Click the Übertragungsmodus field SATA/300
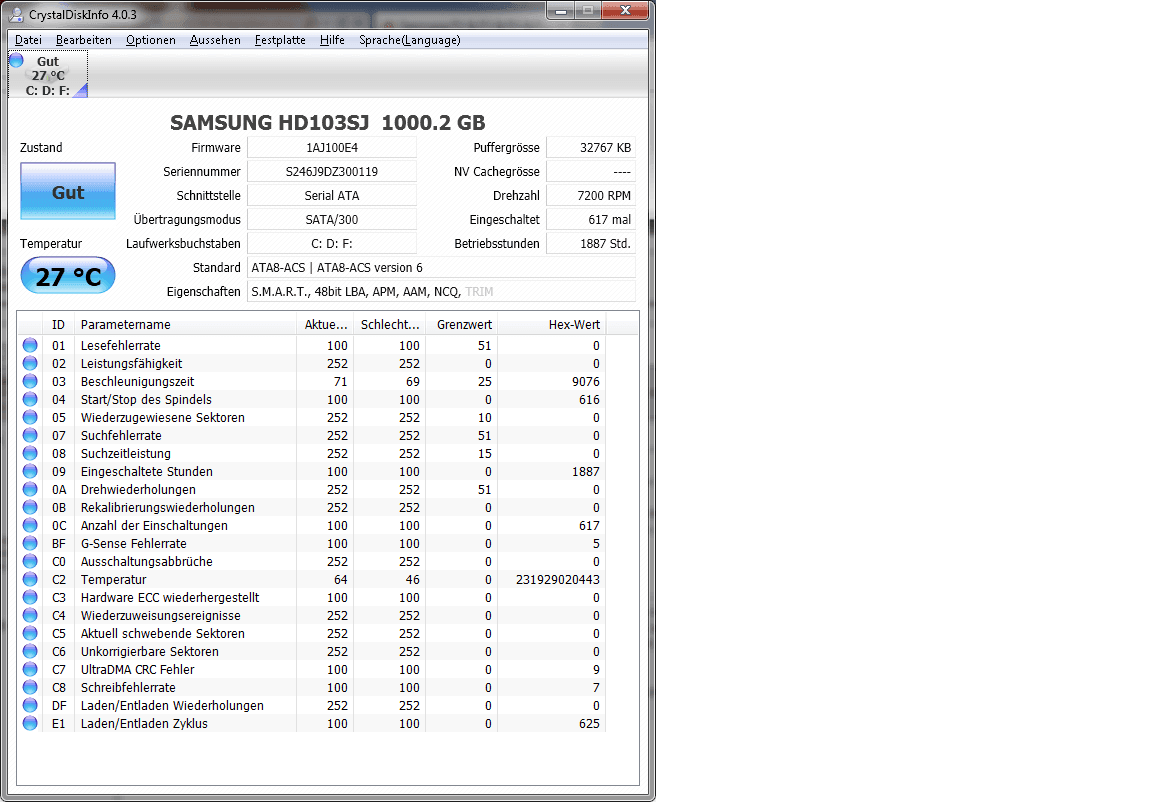 tap(332, 219)
